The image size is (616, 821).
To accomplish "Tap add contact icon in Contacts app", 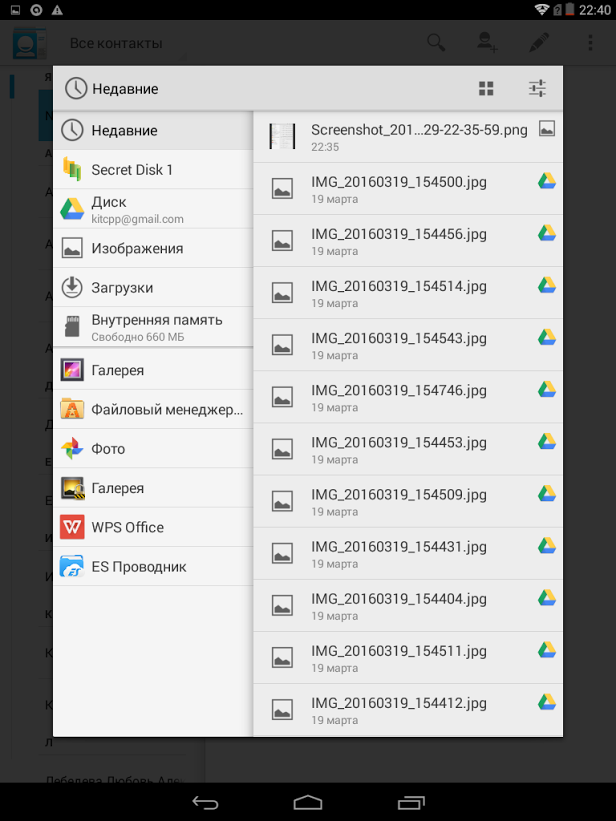I will (487, 42).
